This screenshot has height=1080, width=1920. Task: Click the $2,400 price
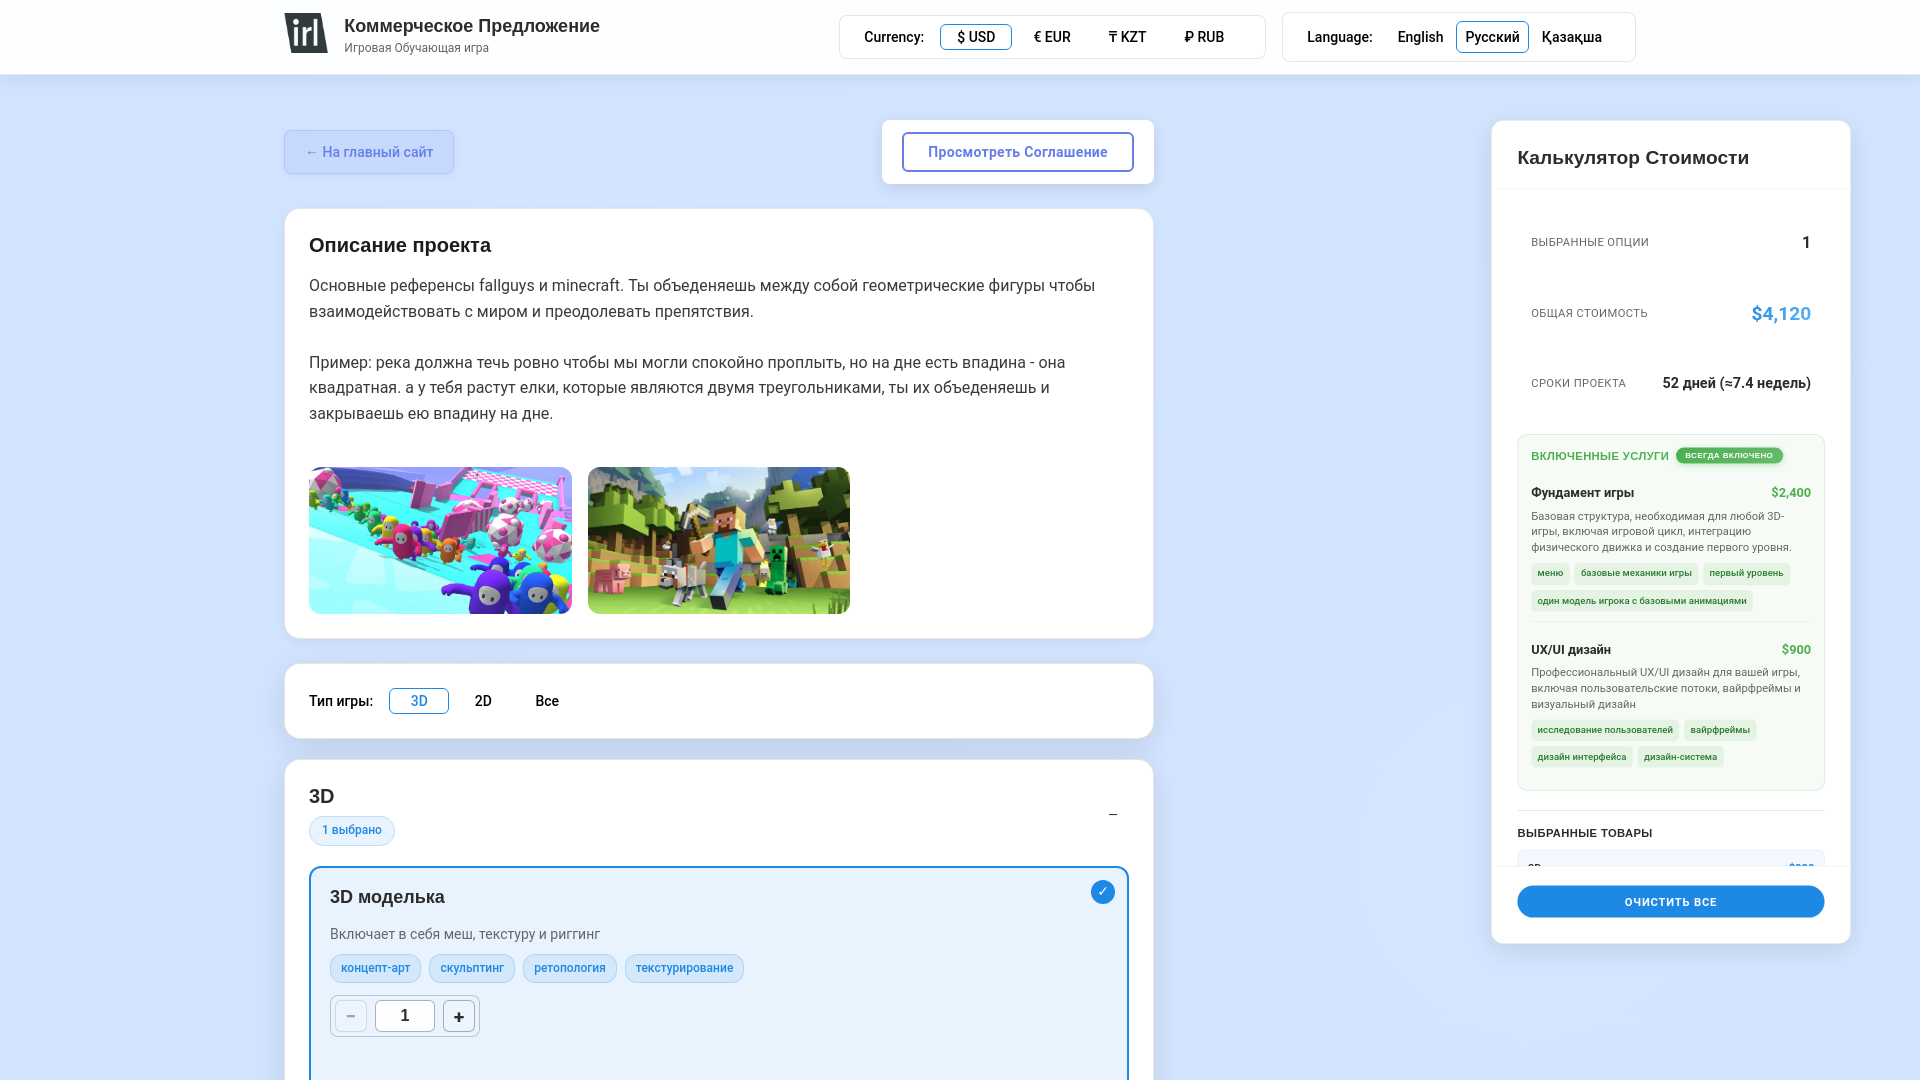click(1791, 493)
